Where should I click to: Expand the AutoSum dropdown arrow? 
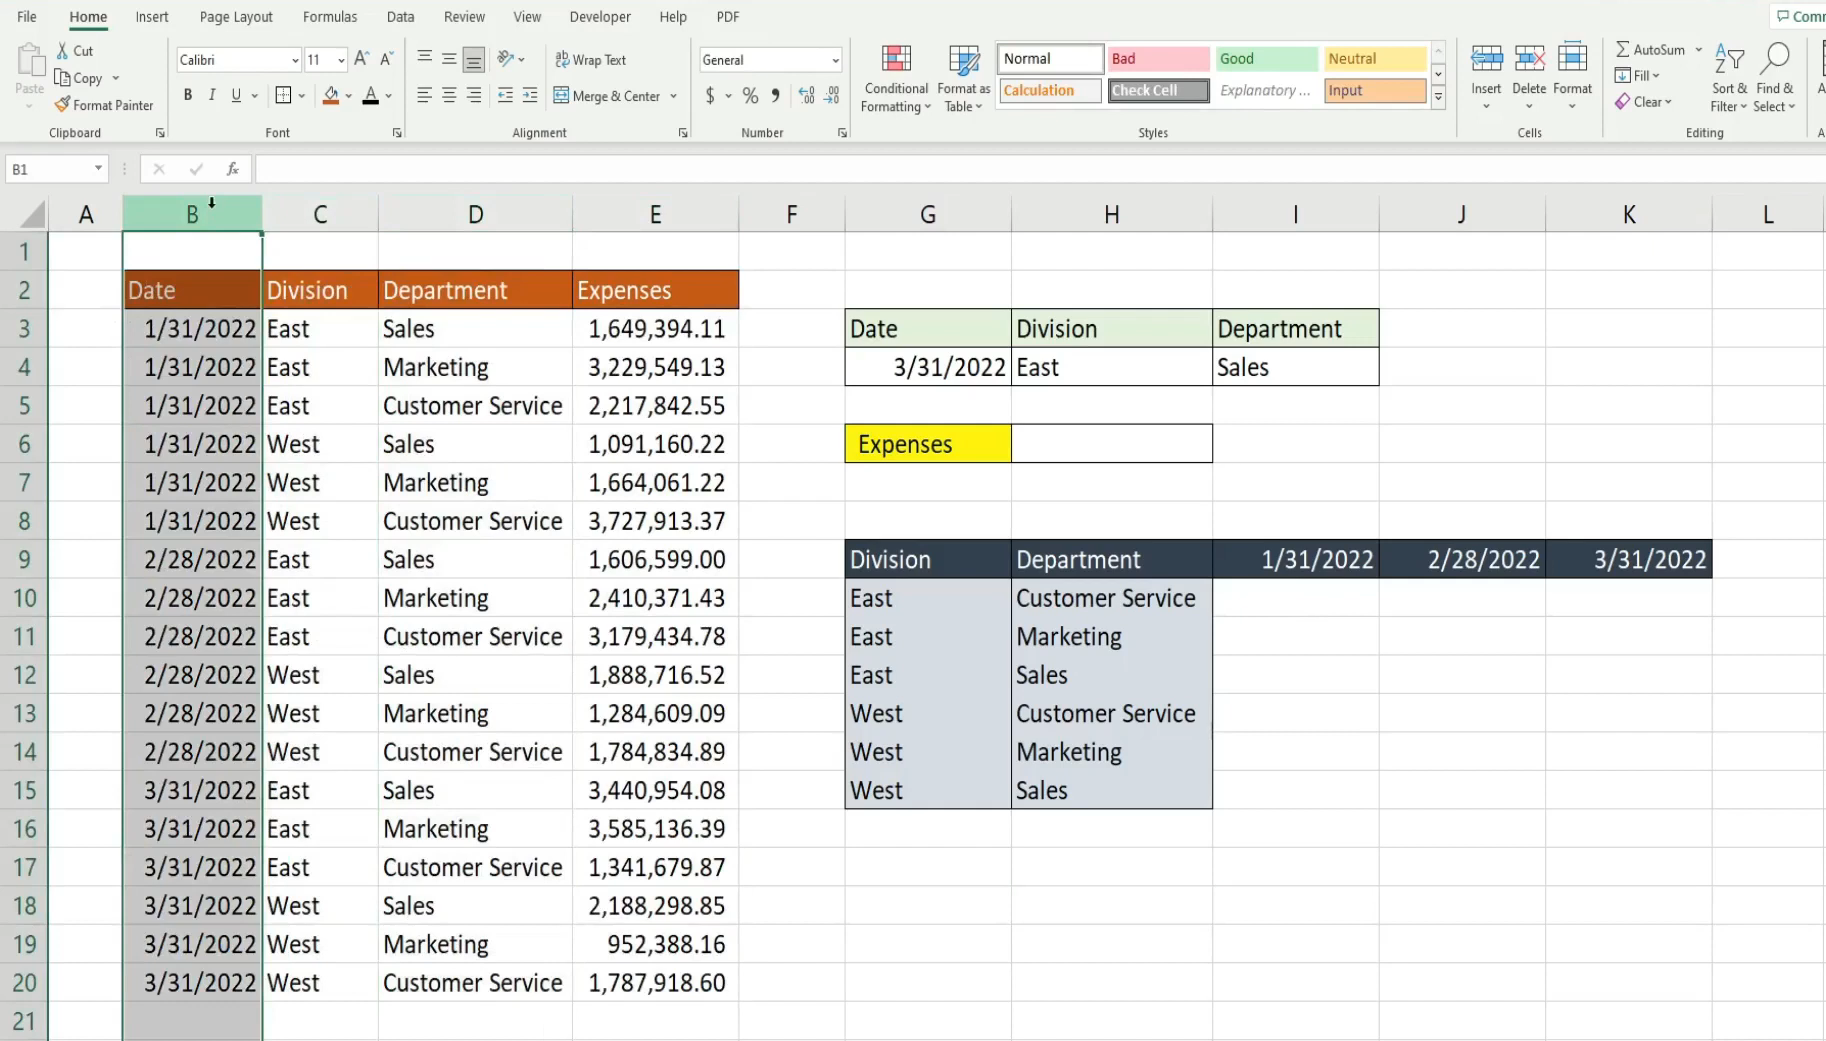[x=1698, y=50]
